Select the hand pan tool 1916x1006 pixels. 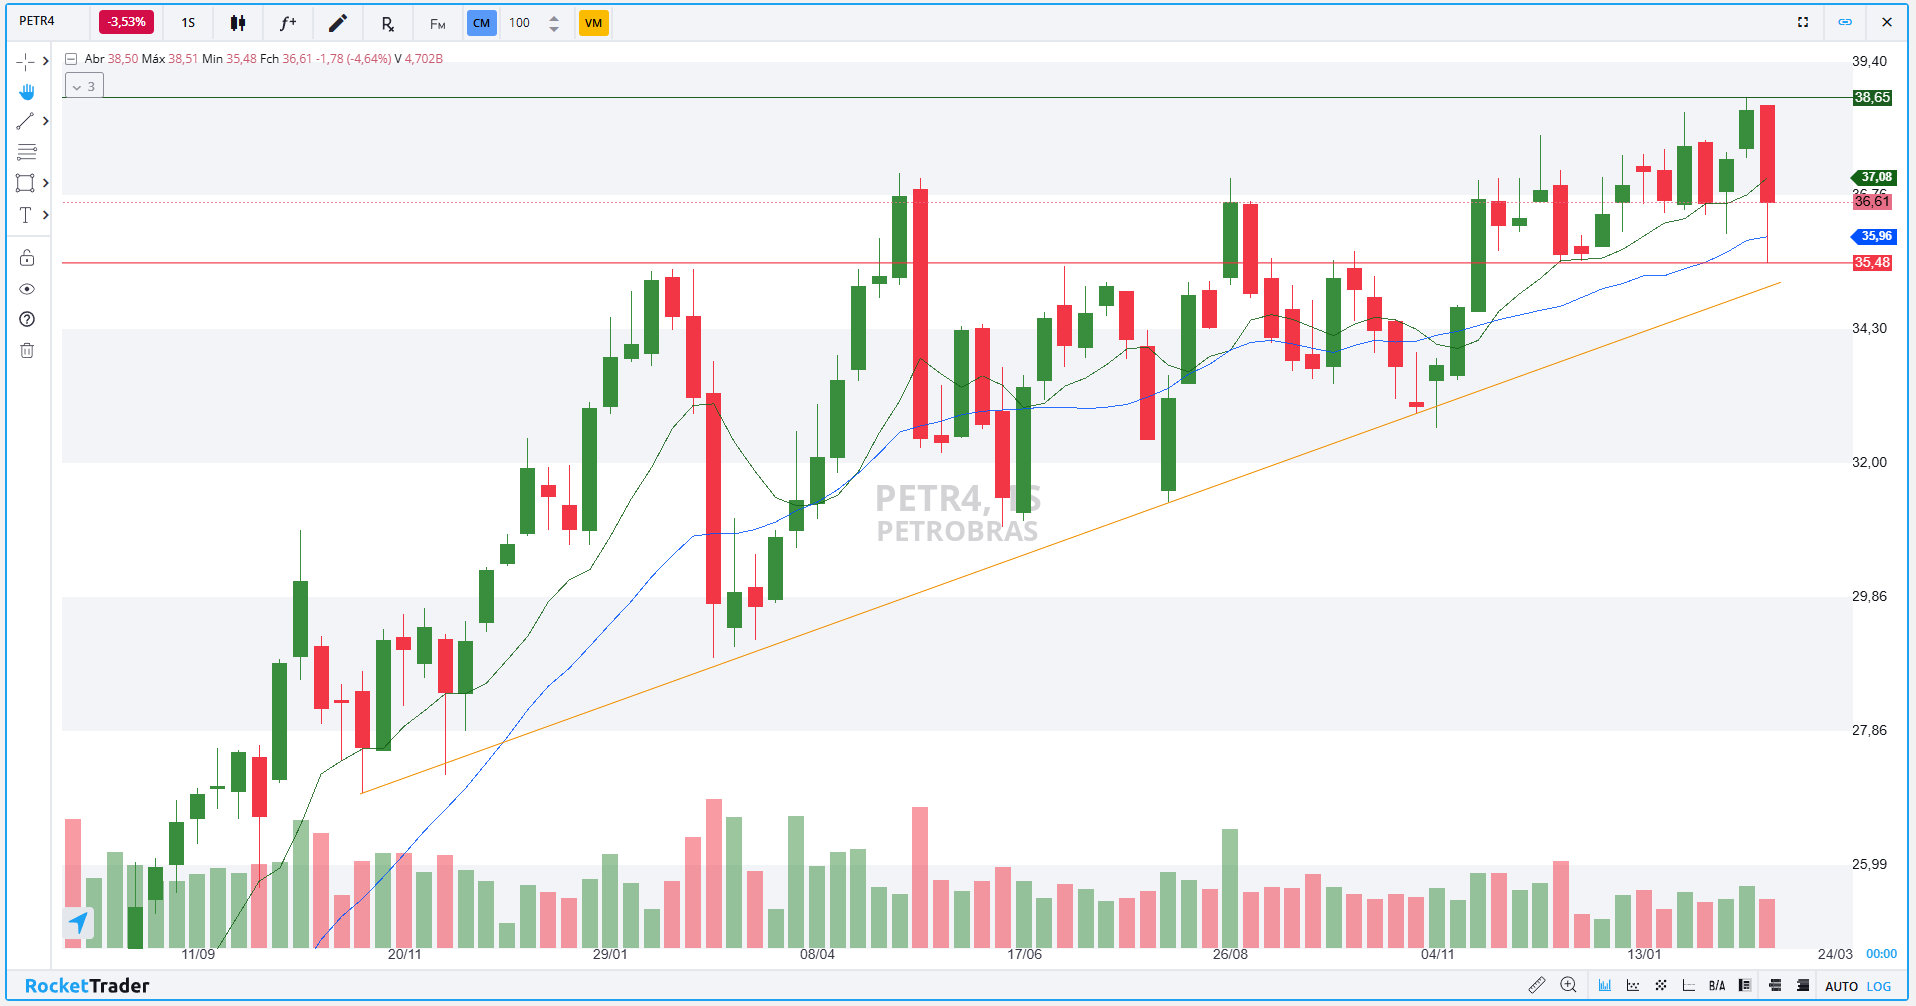(27, 92)
